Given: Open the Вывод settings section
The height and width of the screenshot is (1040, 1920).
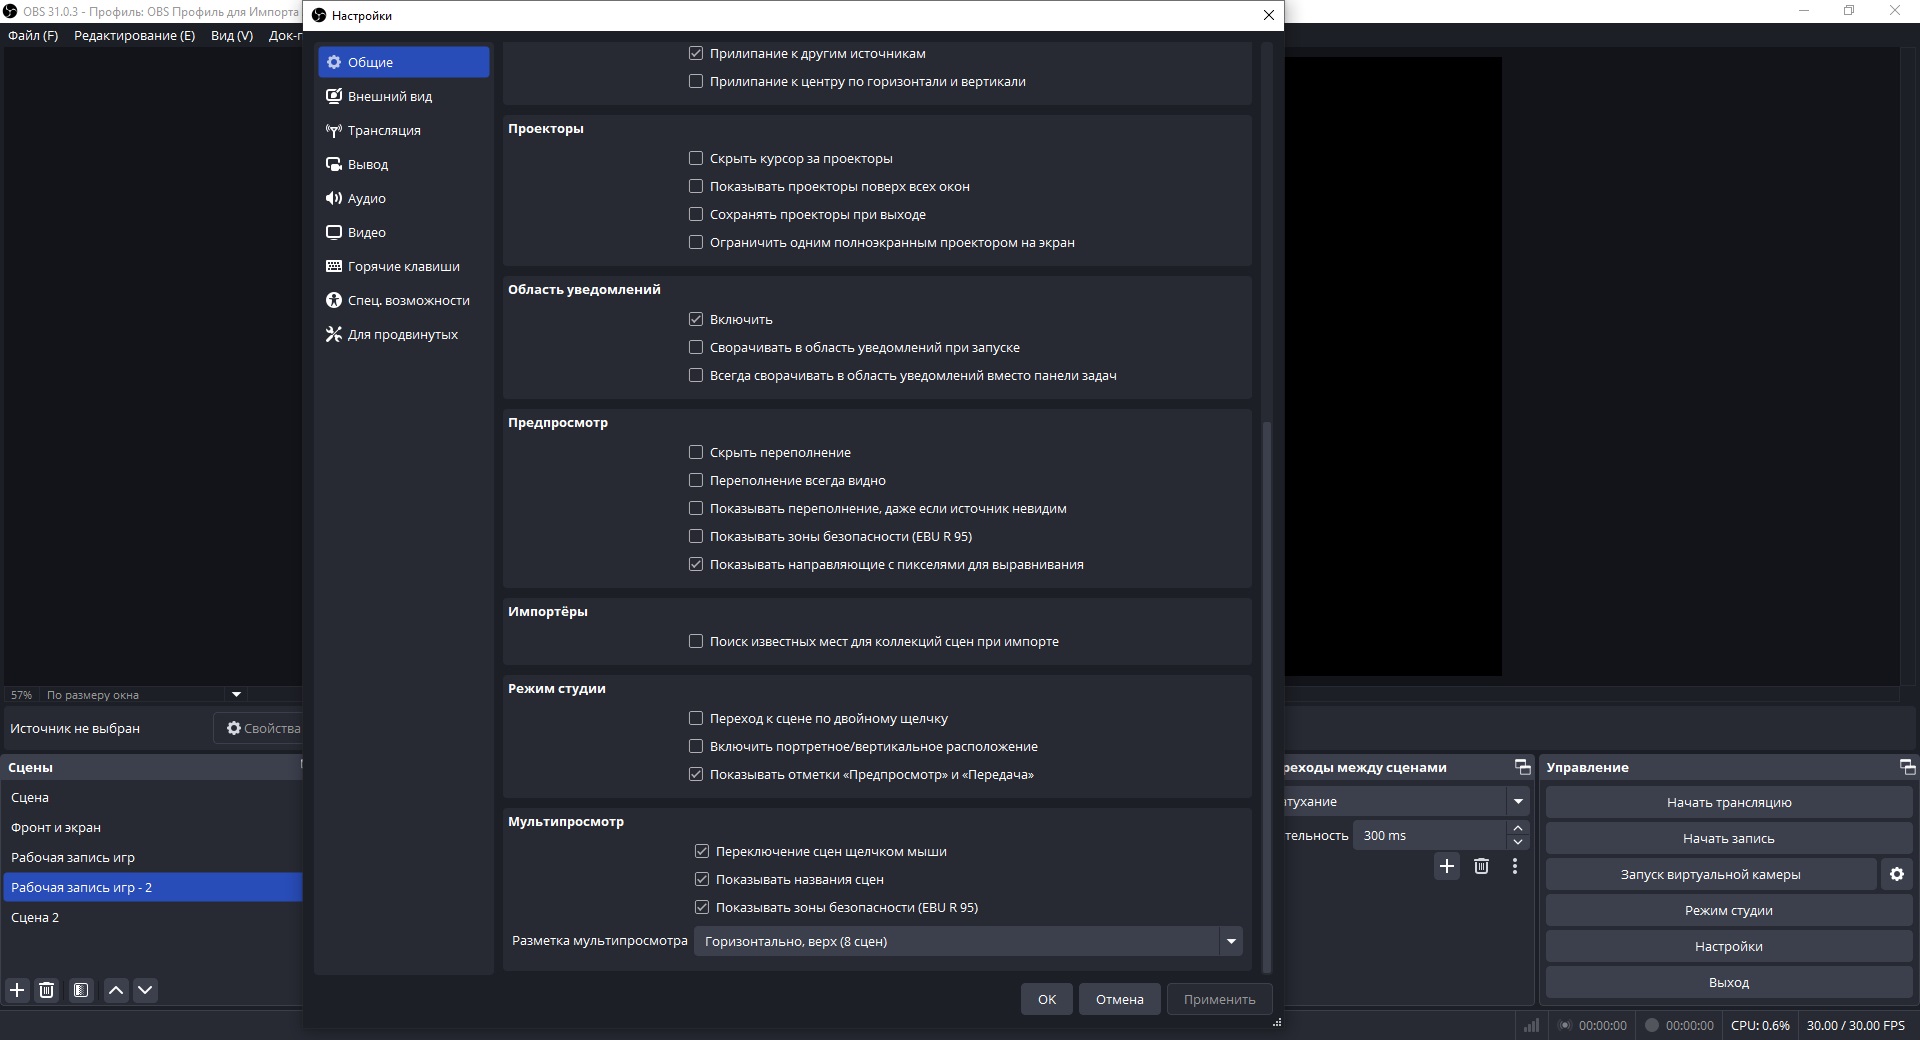Looking at the screenshot, I should pos(403,164).
